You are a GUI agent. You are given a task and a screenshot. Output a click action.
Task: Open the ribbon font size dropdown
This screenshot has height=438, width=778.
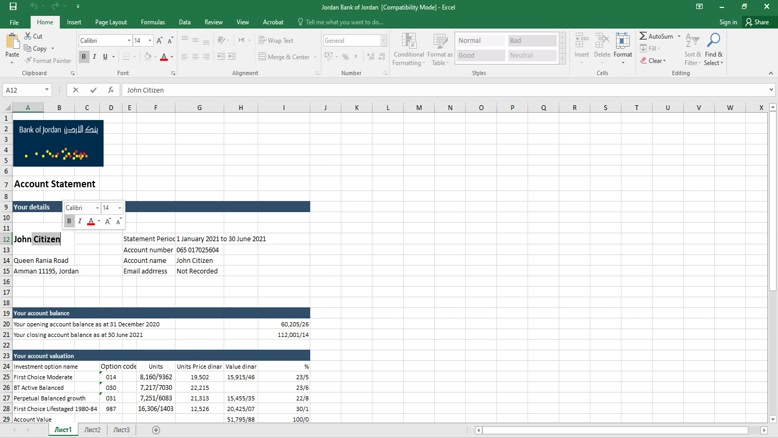pyautogui.click(x=150, y=41)
